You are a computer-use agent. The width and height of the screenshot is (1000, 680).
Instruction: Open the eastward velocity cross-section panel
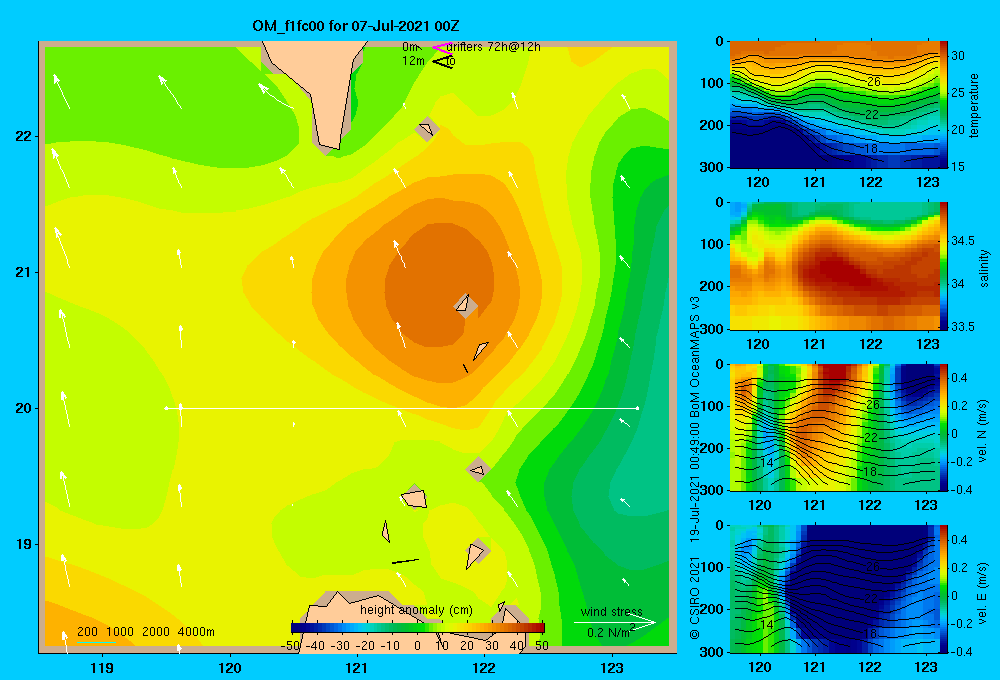(834, 588)
